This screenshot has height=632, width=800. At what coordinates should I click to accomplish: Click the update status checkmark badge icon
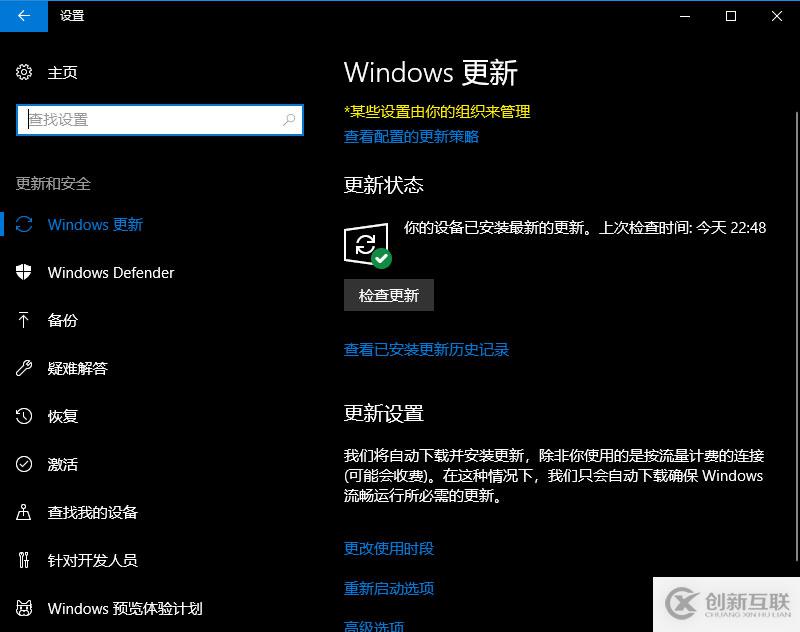(381, 258)
